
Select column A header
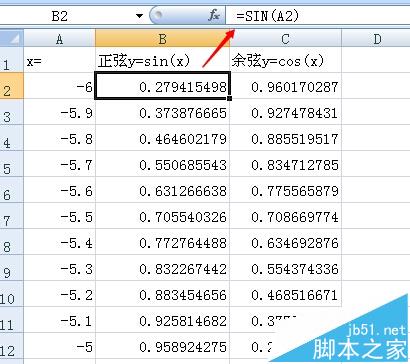[60, 38]
